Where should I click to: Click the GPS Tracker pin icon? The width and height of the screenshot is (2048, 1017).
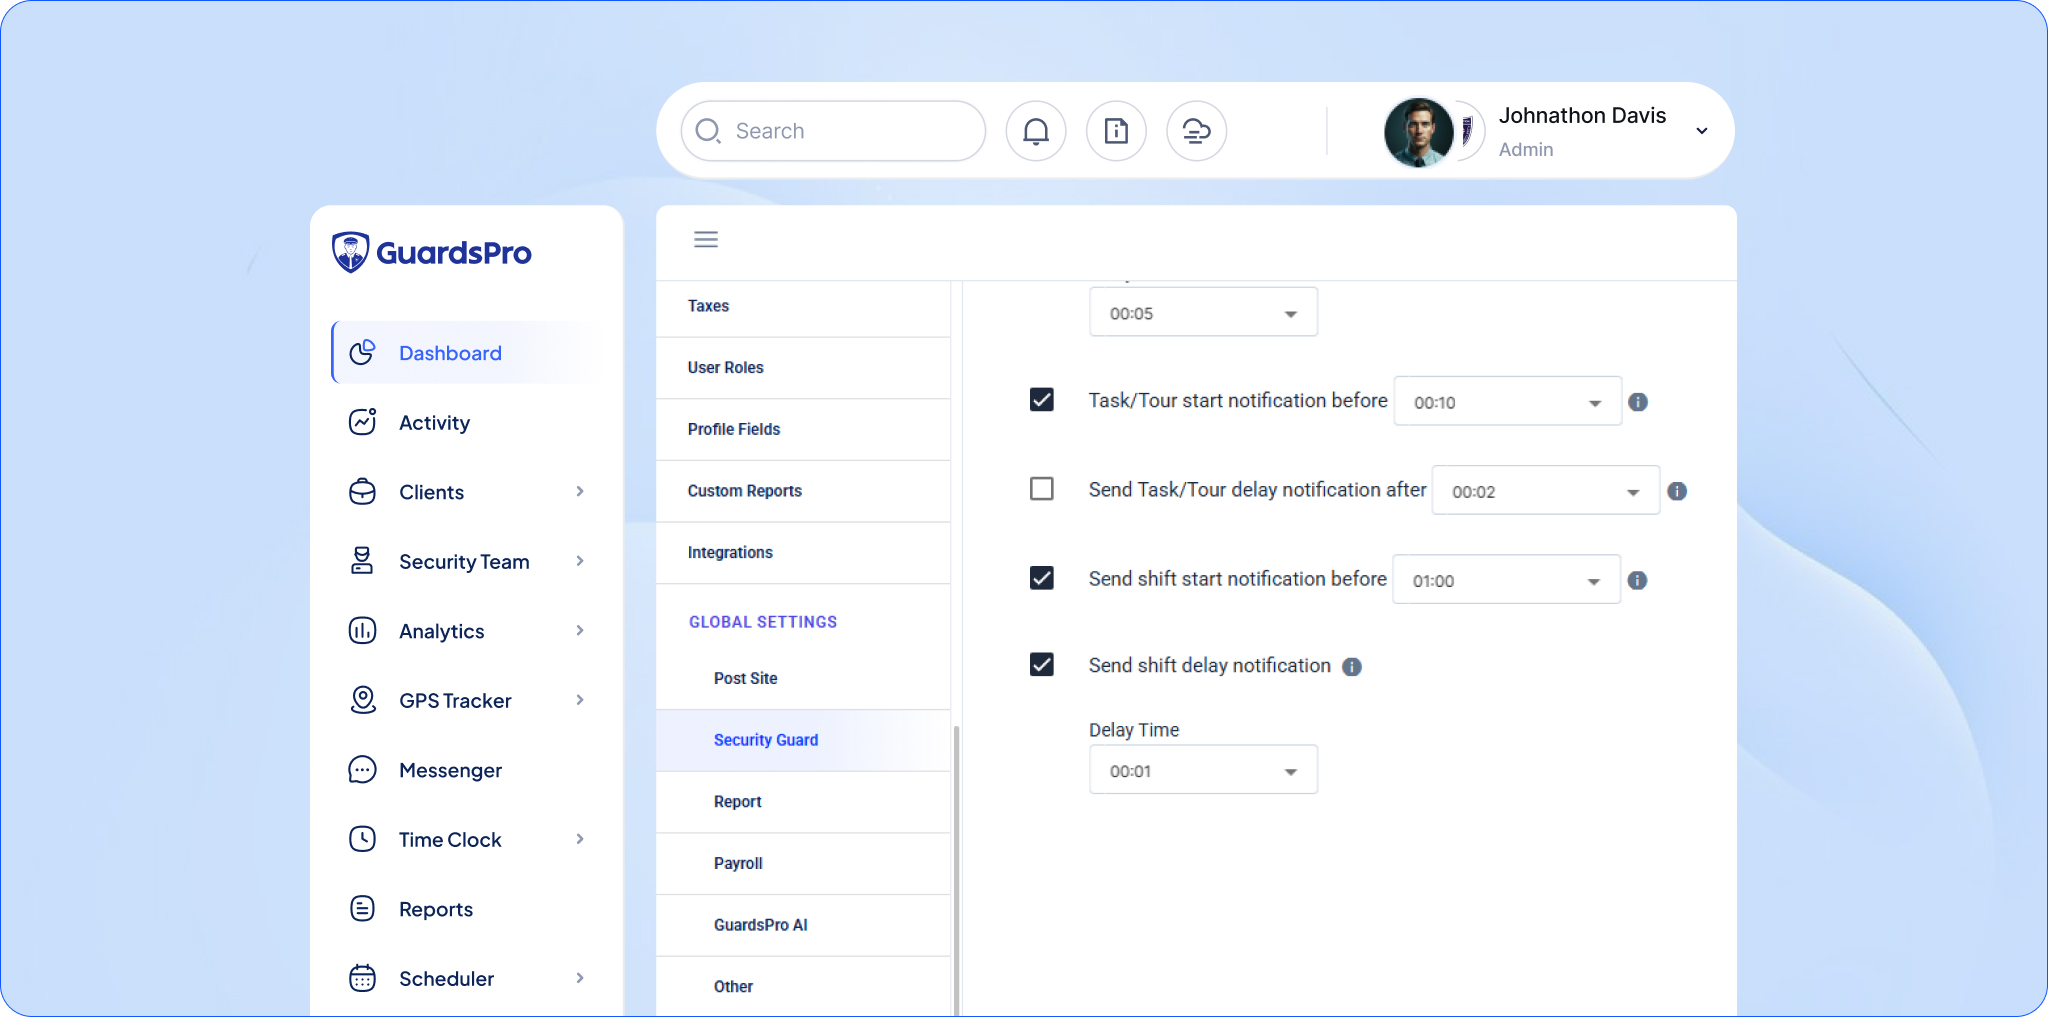(362, 700)
